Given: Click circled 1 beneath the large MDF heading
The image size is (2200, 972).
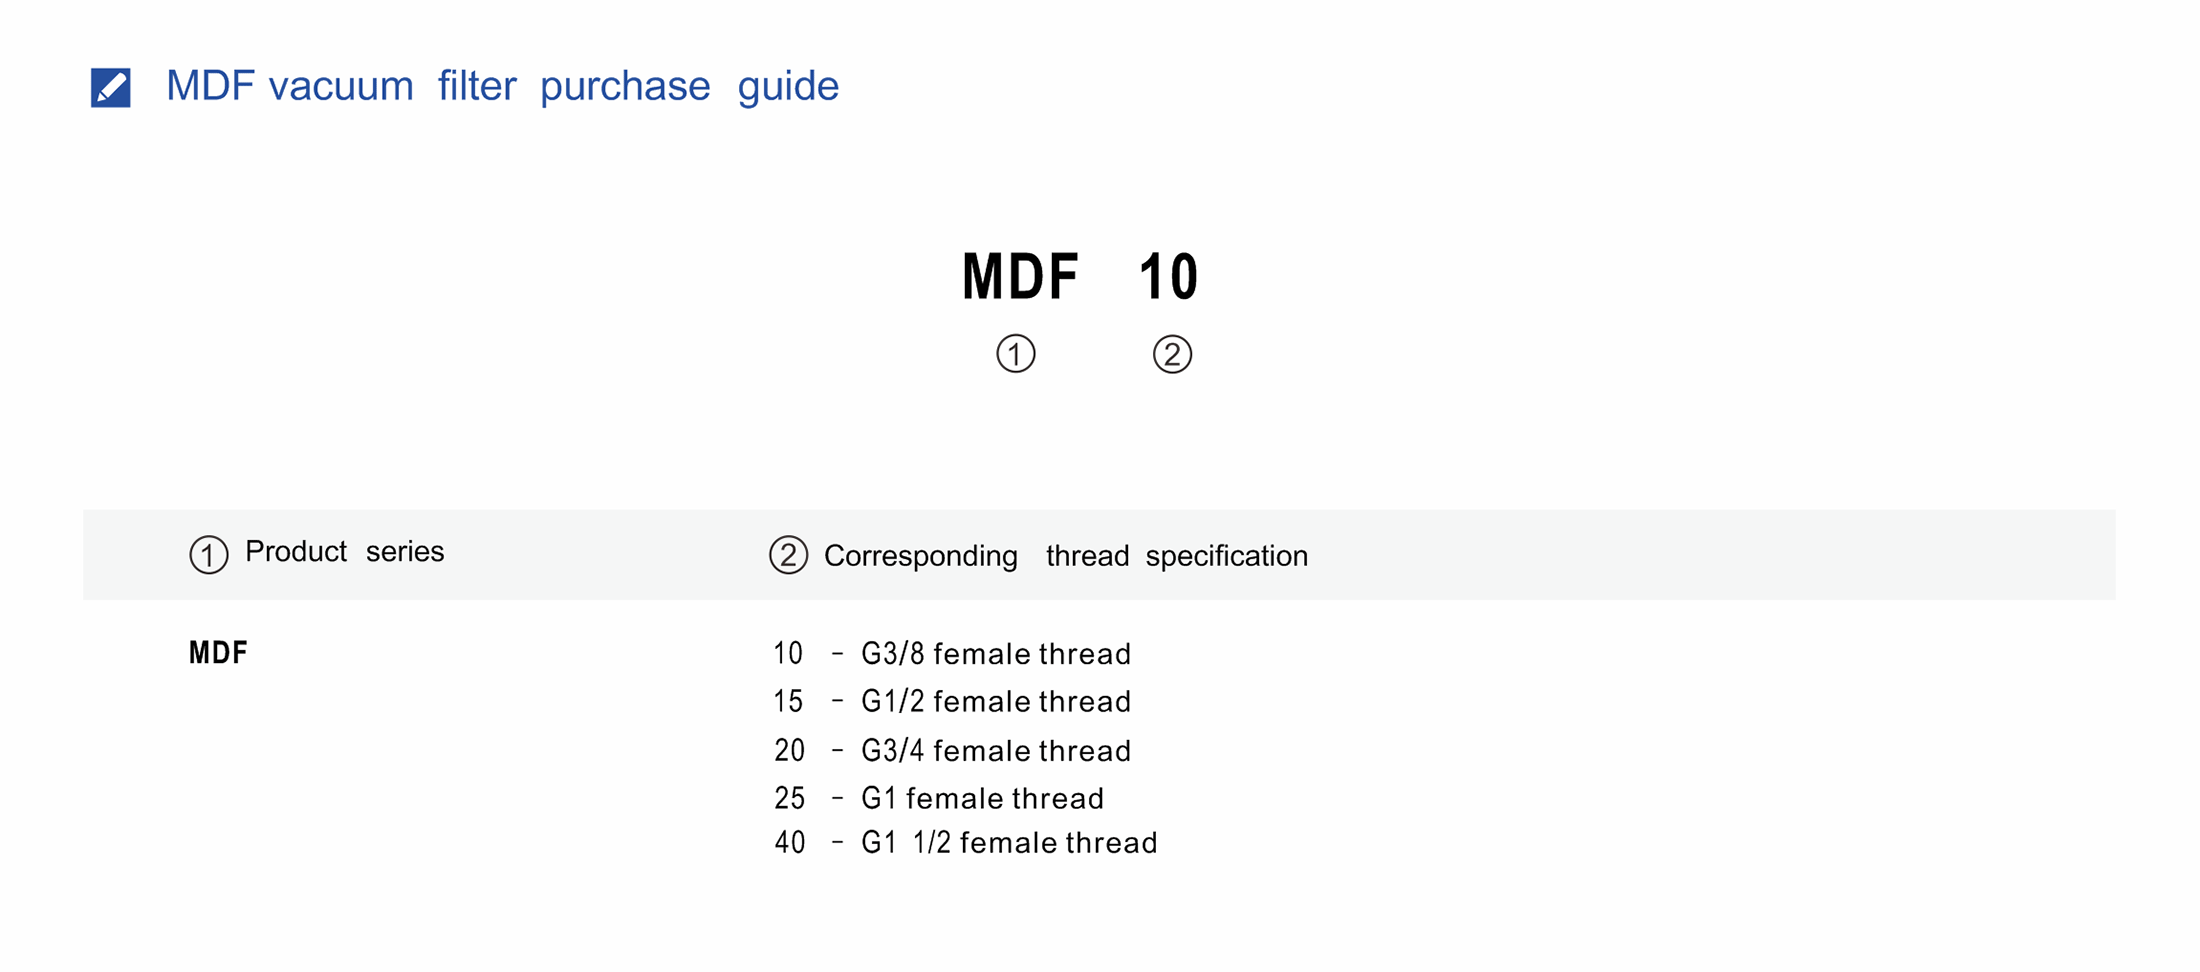Looking at the screenshot, I should [1015, 354].
